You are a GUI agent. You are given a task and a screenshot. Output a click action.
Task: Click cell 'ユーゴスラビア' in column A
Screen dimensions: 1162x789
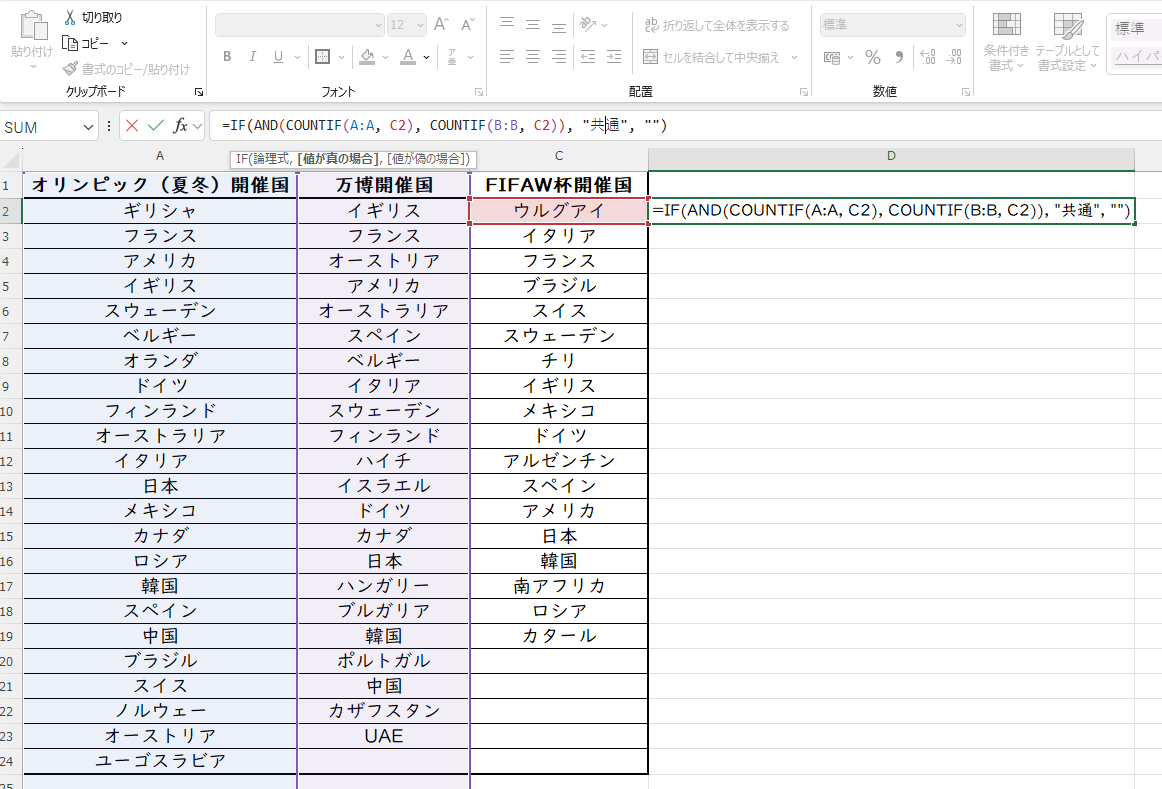pos(160,761)
